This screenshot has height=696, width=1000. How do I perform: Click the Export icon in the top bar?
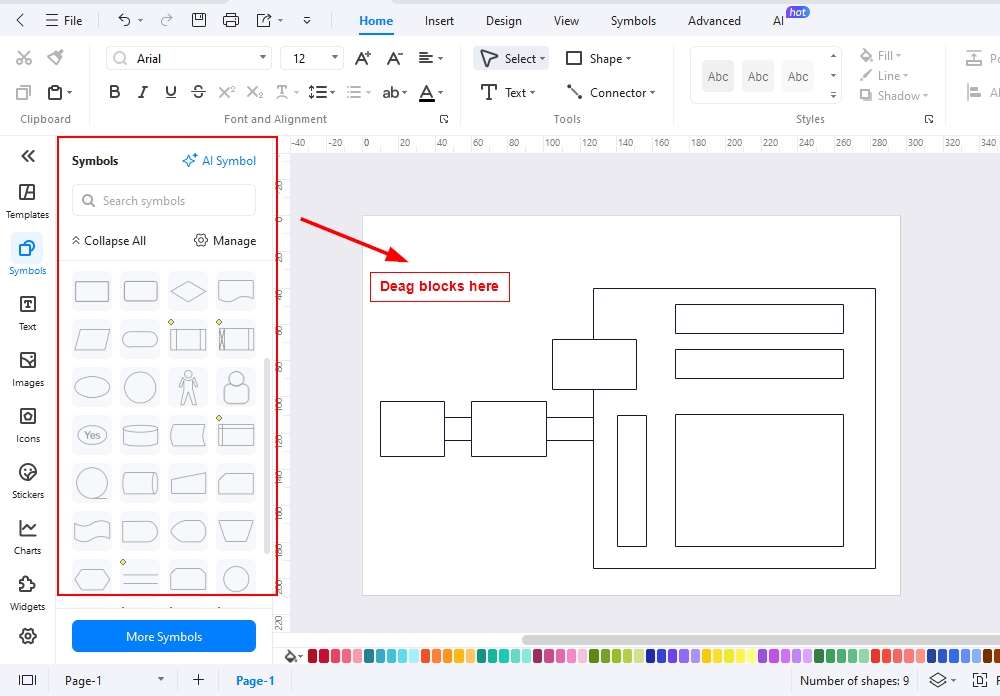click(263, 20)
